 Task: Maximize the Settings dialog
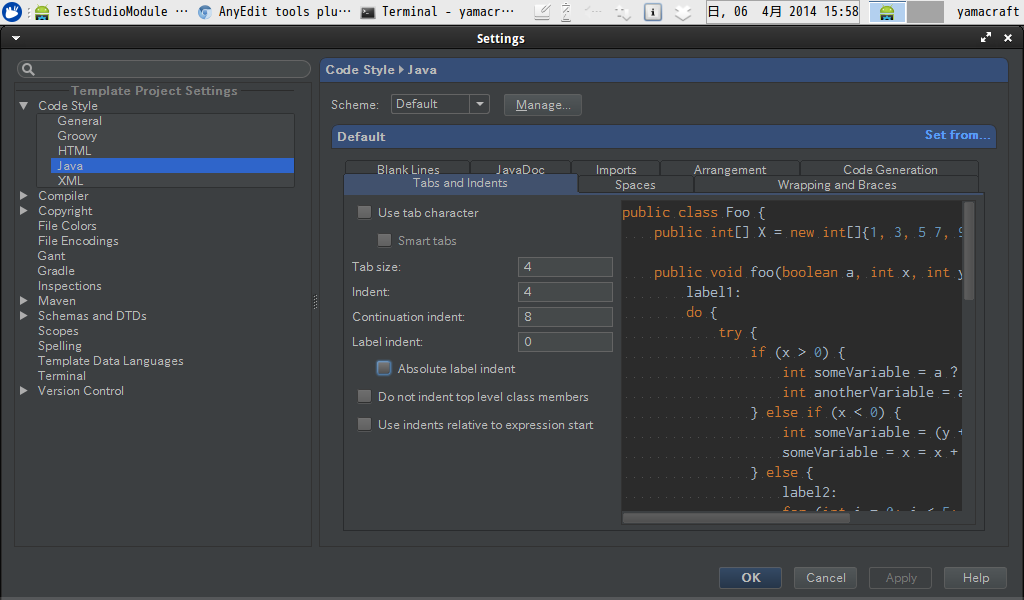tap(985, 38)
